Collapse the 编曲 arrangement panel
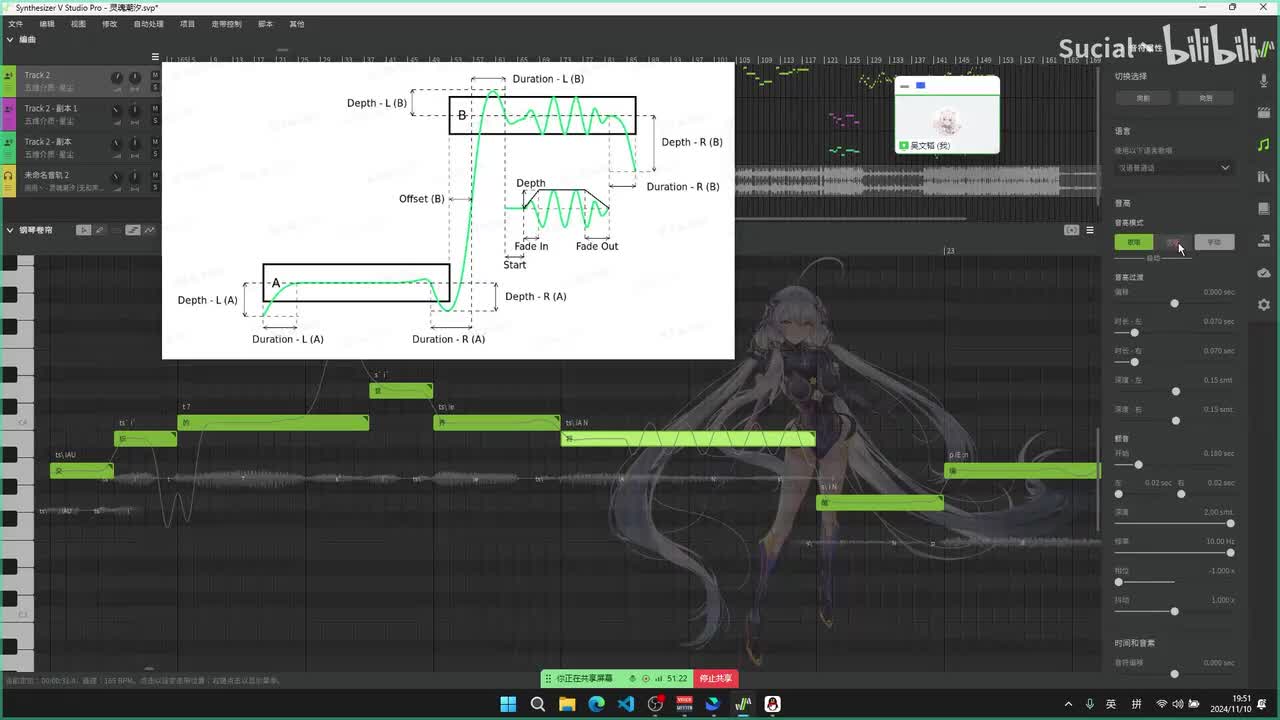This screenshot has height=720, width=1280. (10, 40)
